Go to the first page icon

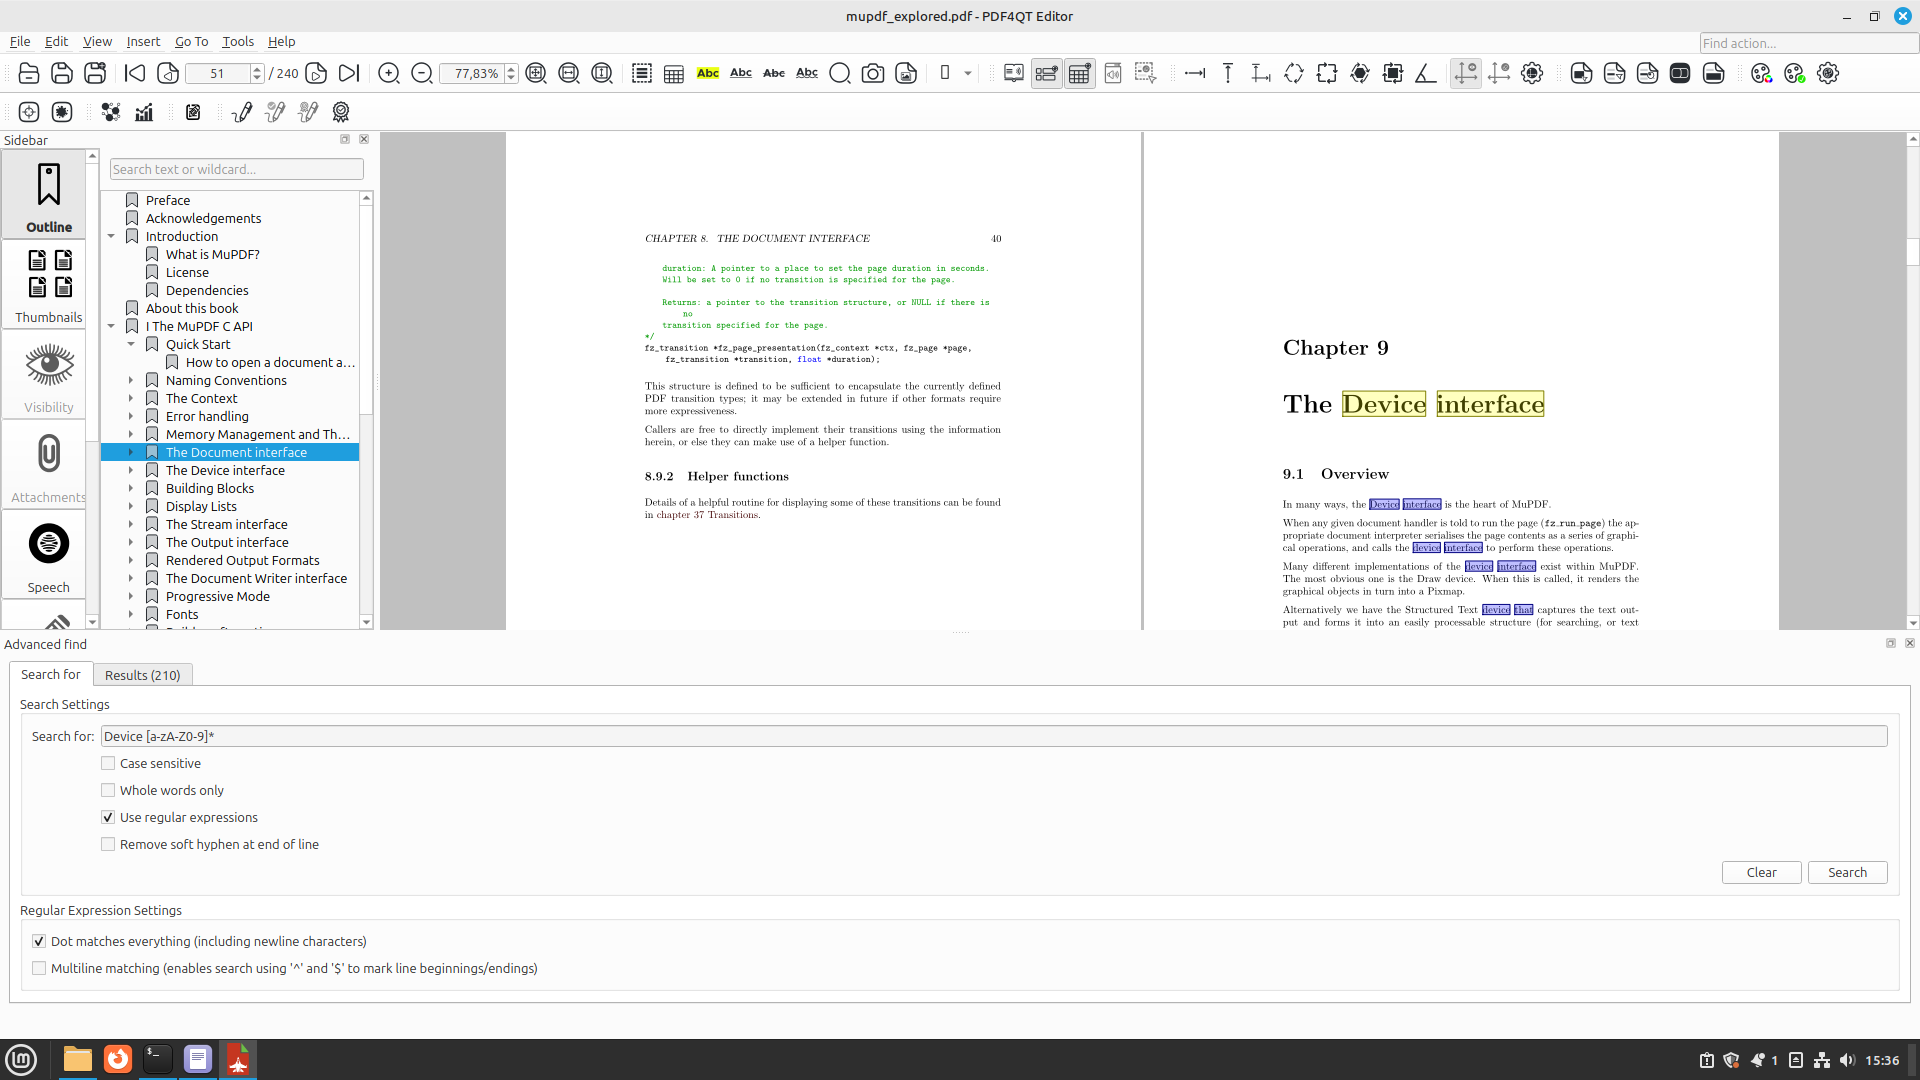135,73
